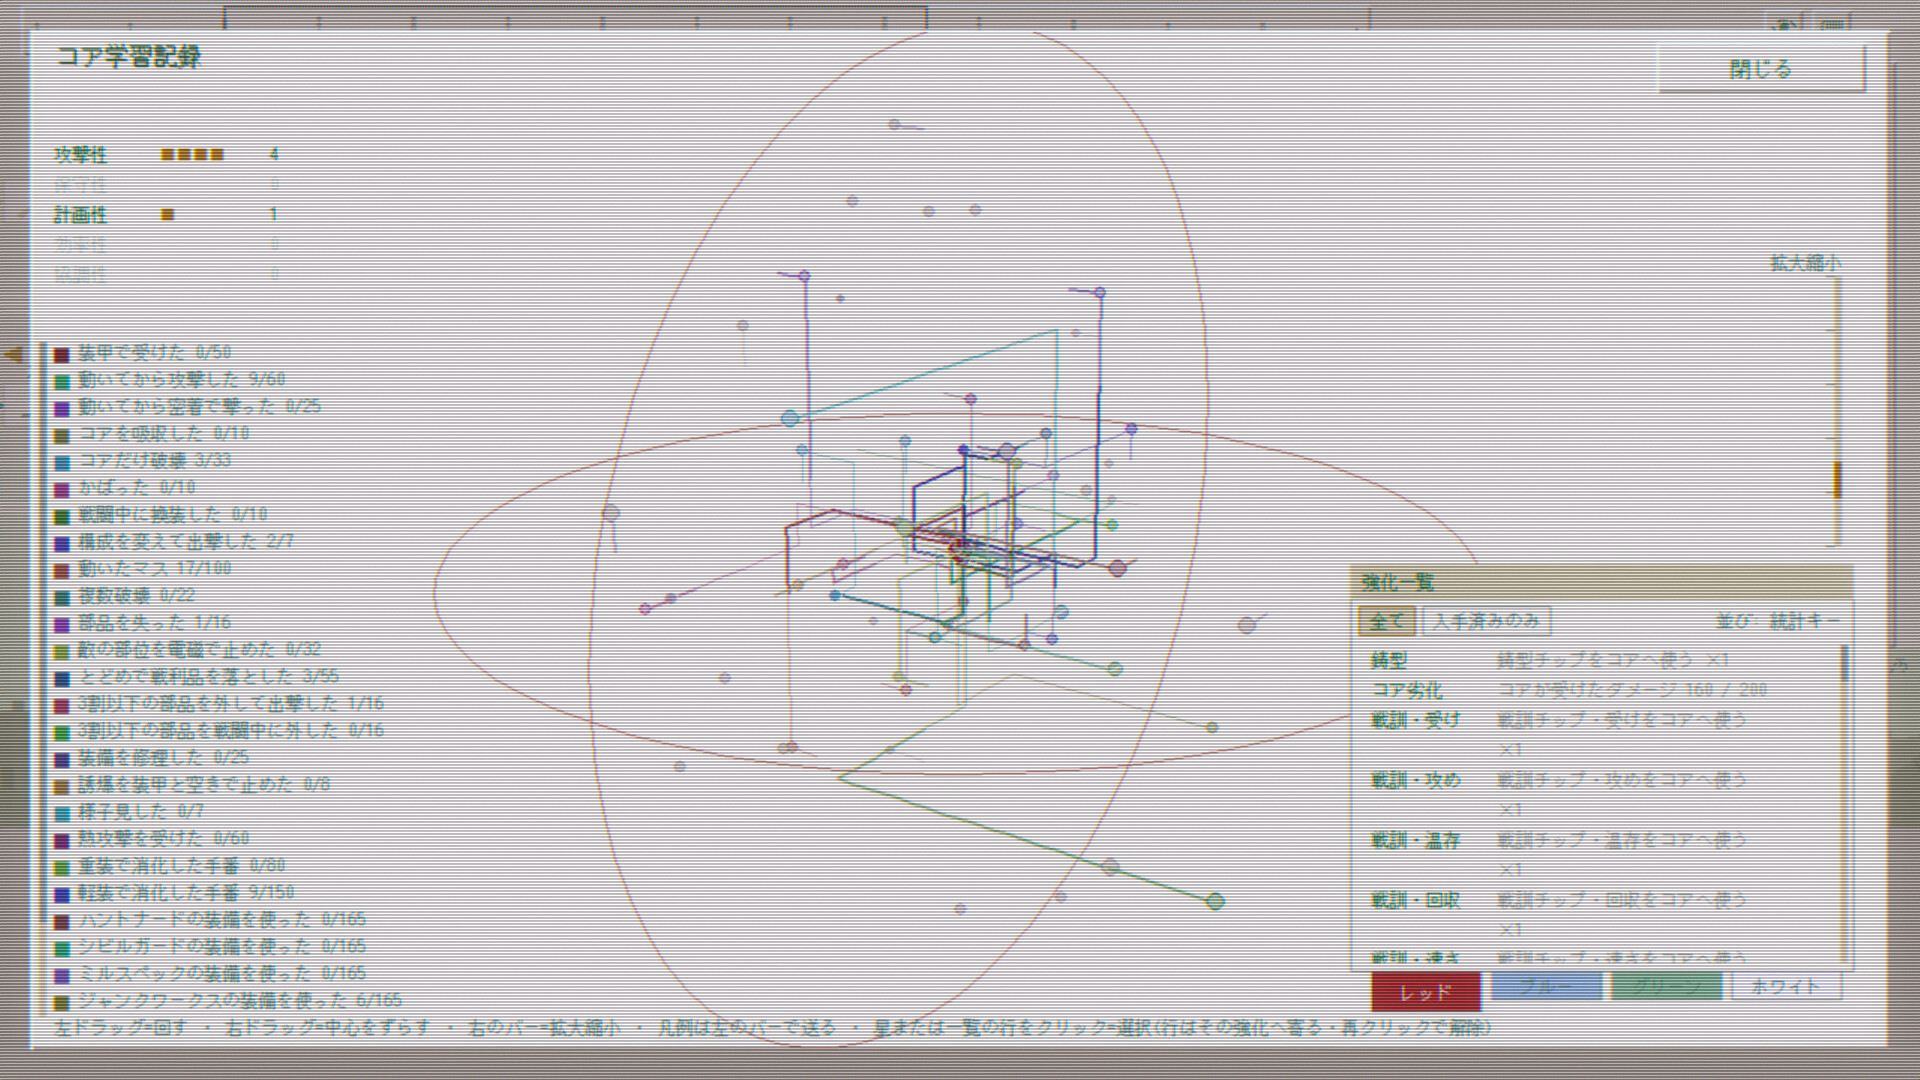Image resolution: width=1920 pixels, height=1080 pixels.
Task: Click legend entry 動いてから密着で撃った 0/25
Action: [188, 407]
